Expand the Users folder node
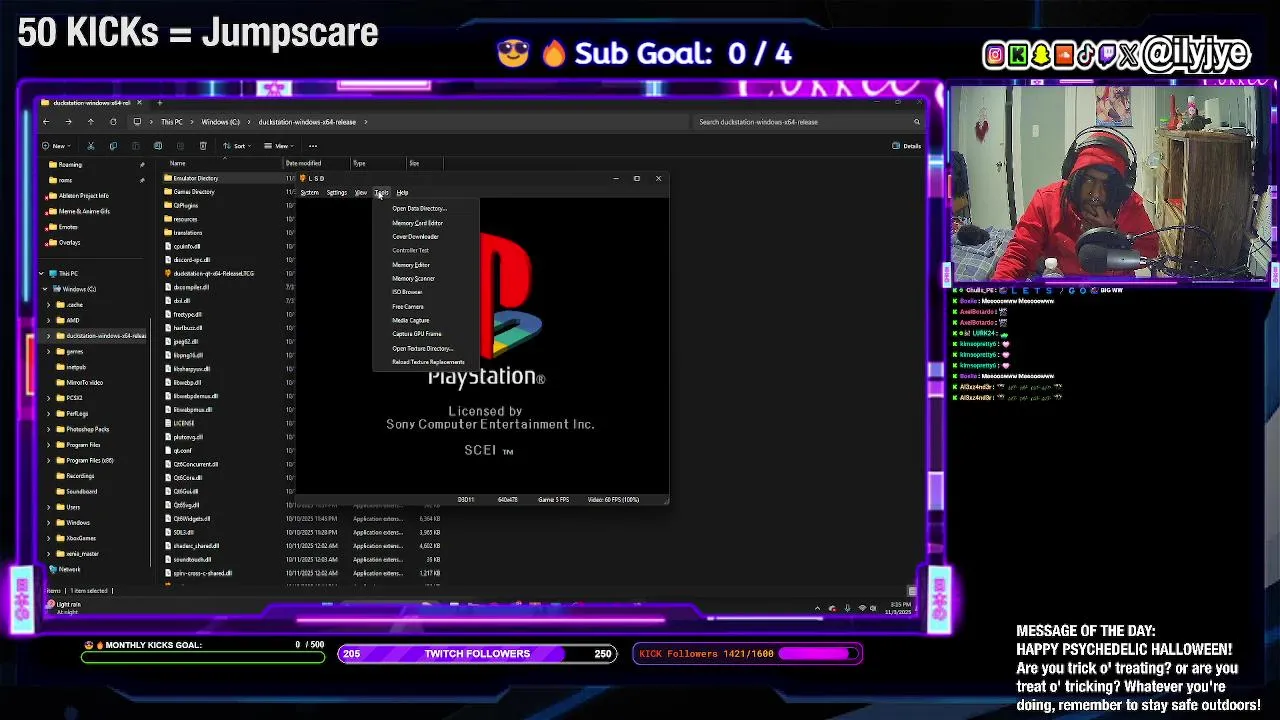Viewport: 1280px width, 720px height. point(49,507)
